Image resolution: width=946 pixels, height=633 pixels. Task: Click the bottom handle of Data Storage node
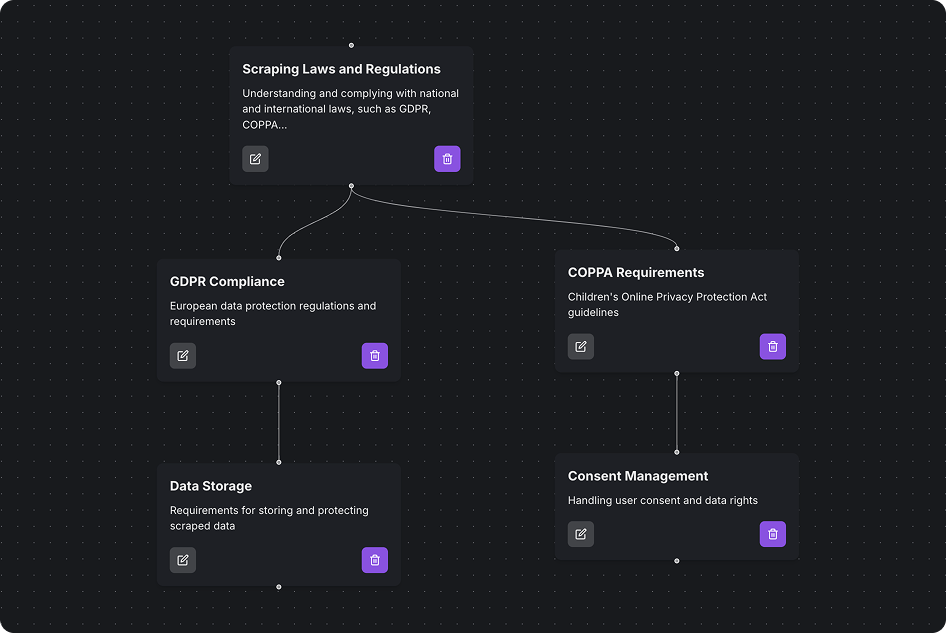coord(277,587)
